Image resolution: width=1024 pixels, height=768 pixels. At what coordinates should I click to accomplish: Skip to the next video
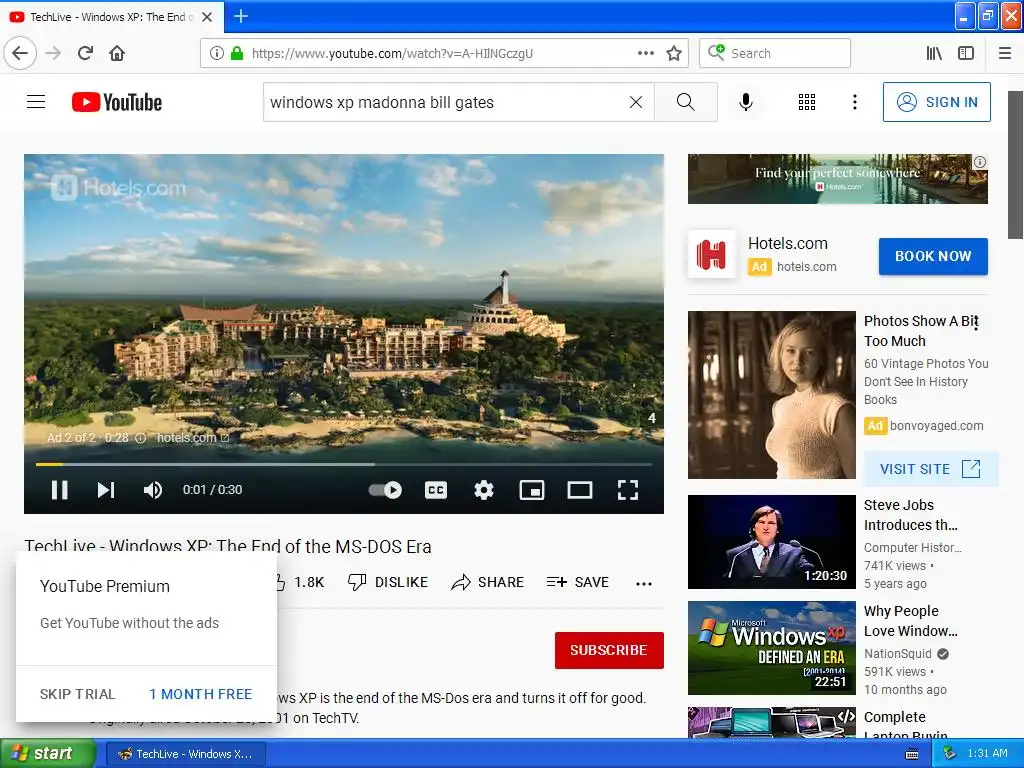[x=106, y=490]
